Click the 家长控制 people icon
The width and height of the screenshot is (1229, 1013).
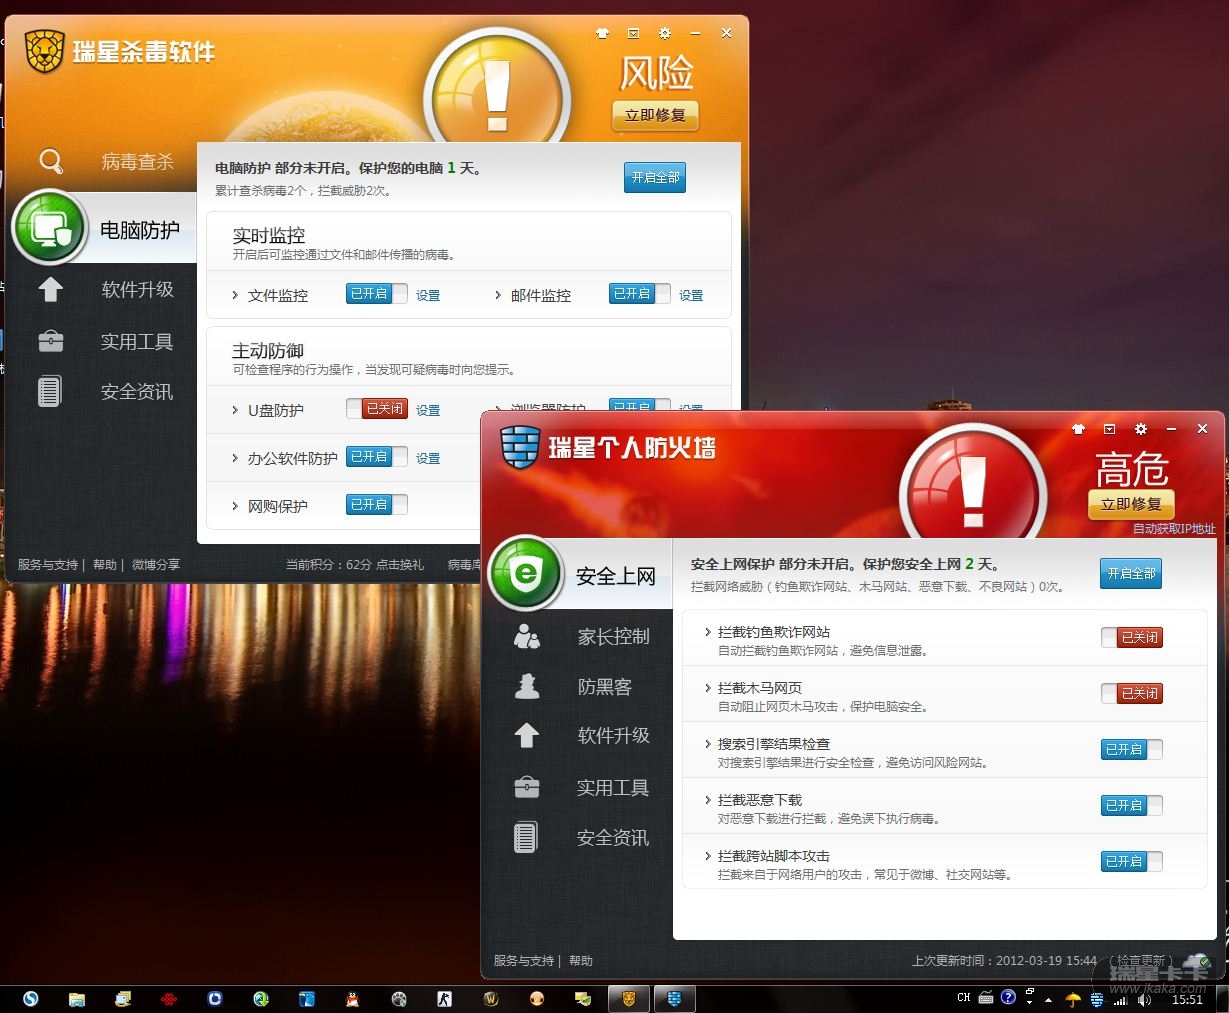coord(527,636)
